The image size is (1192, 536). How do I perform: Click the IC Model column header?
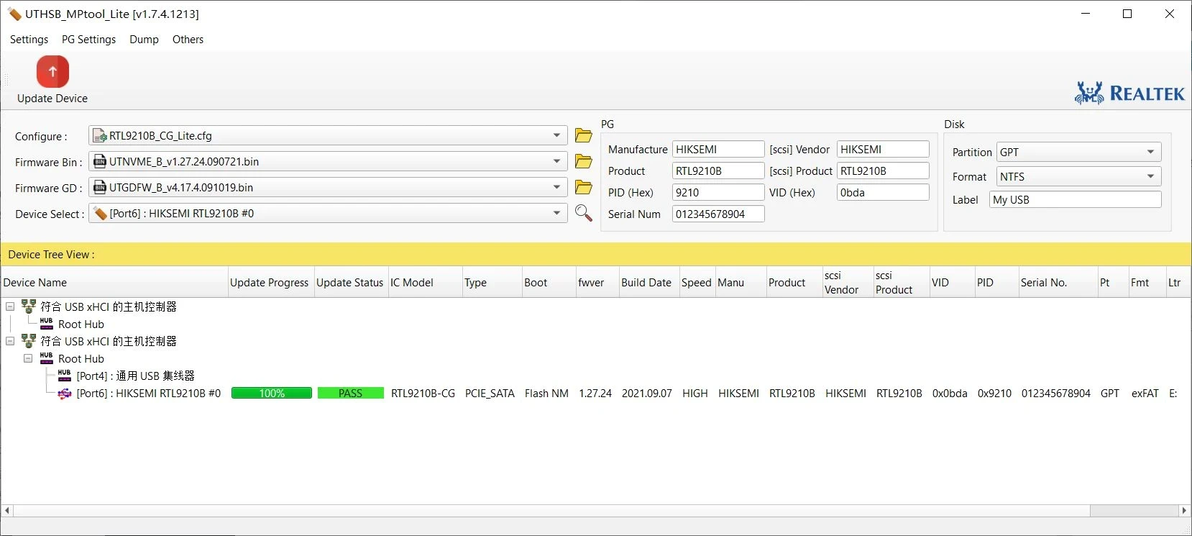click(x=425, y=282)
